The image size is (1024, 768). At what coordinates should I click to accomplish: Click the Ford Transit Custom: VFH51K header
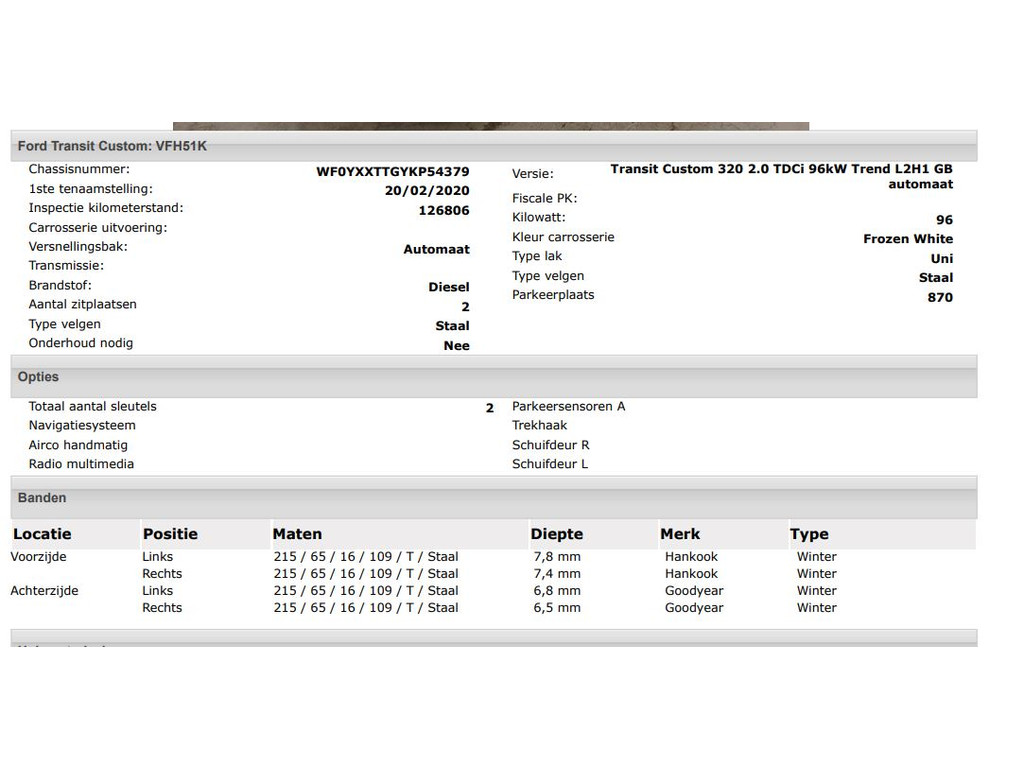[112, 146]
